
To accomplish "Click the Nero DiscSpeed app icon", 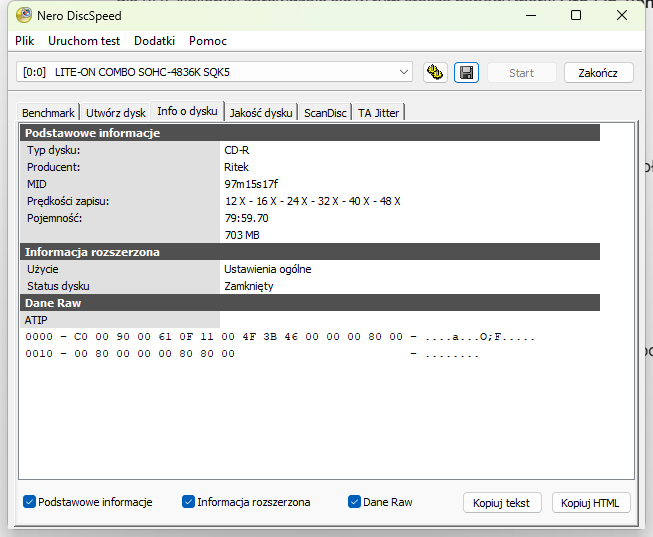I will [24, 15].
